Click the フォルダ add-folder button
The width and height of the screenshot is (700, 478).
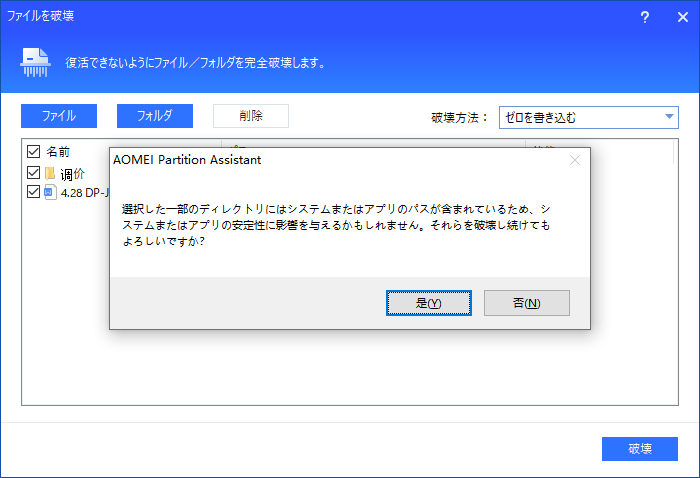(x=155, y=116)
